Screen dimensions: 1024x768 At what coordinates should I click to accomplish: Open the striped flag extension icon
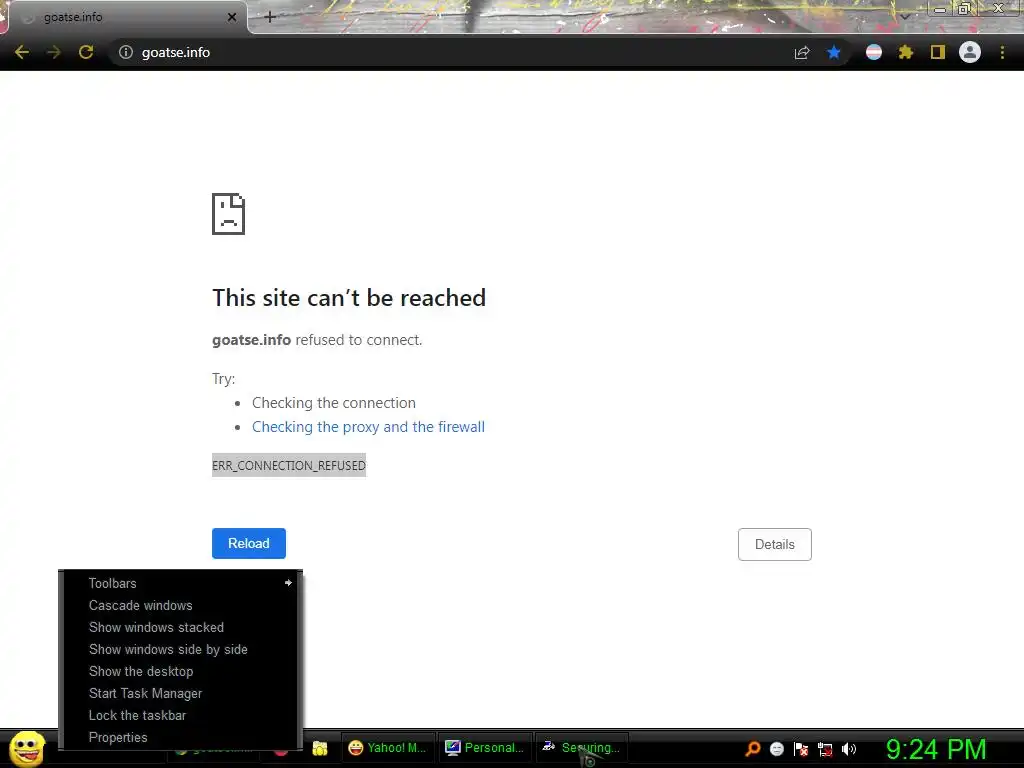pos(874,52)
